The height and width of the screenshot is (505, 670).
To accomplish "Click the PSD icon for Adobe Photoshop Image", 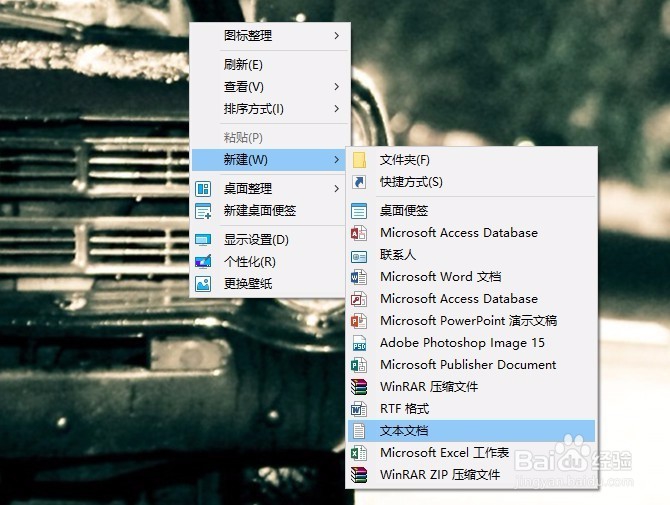I will pyautogui.click(x=359, y=343).
